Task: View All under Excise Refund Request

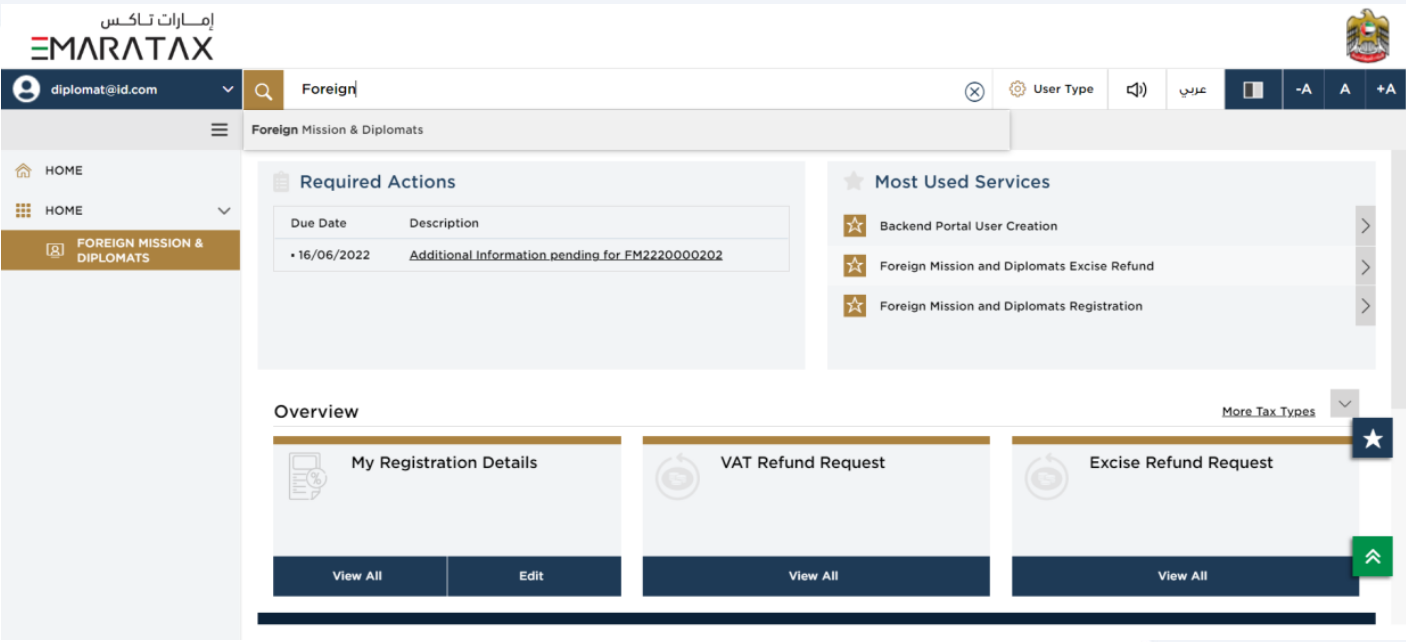Action: pyautogui.click(x=1185, y=576)
